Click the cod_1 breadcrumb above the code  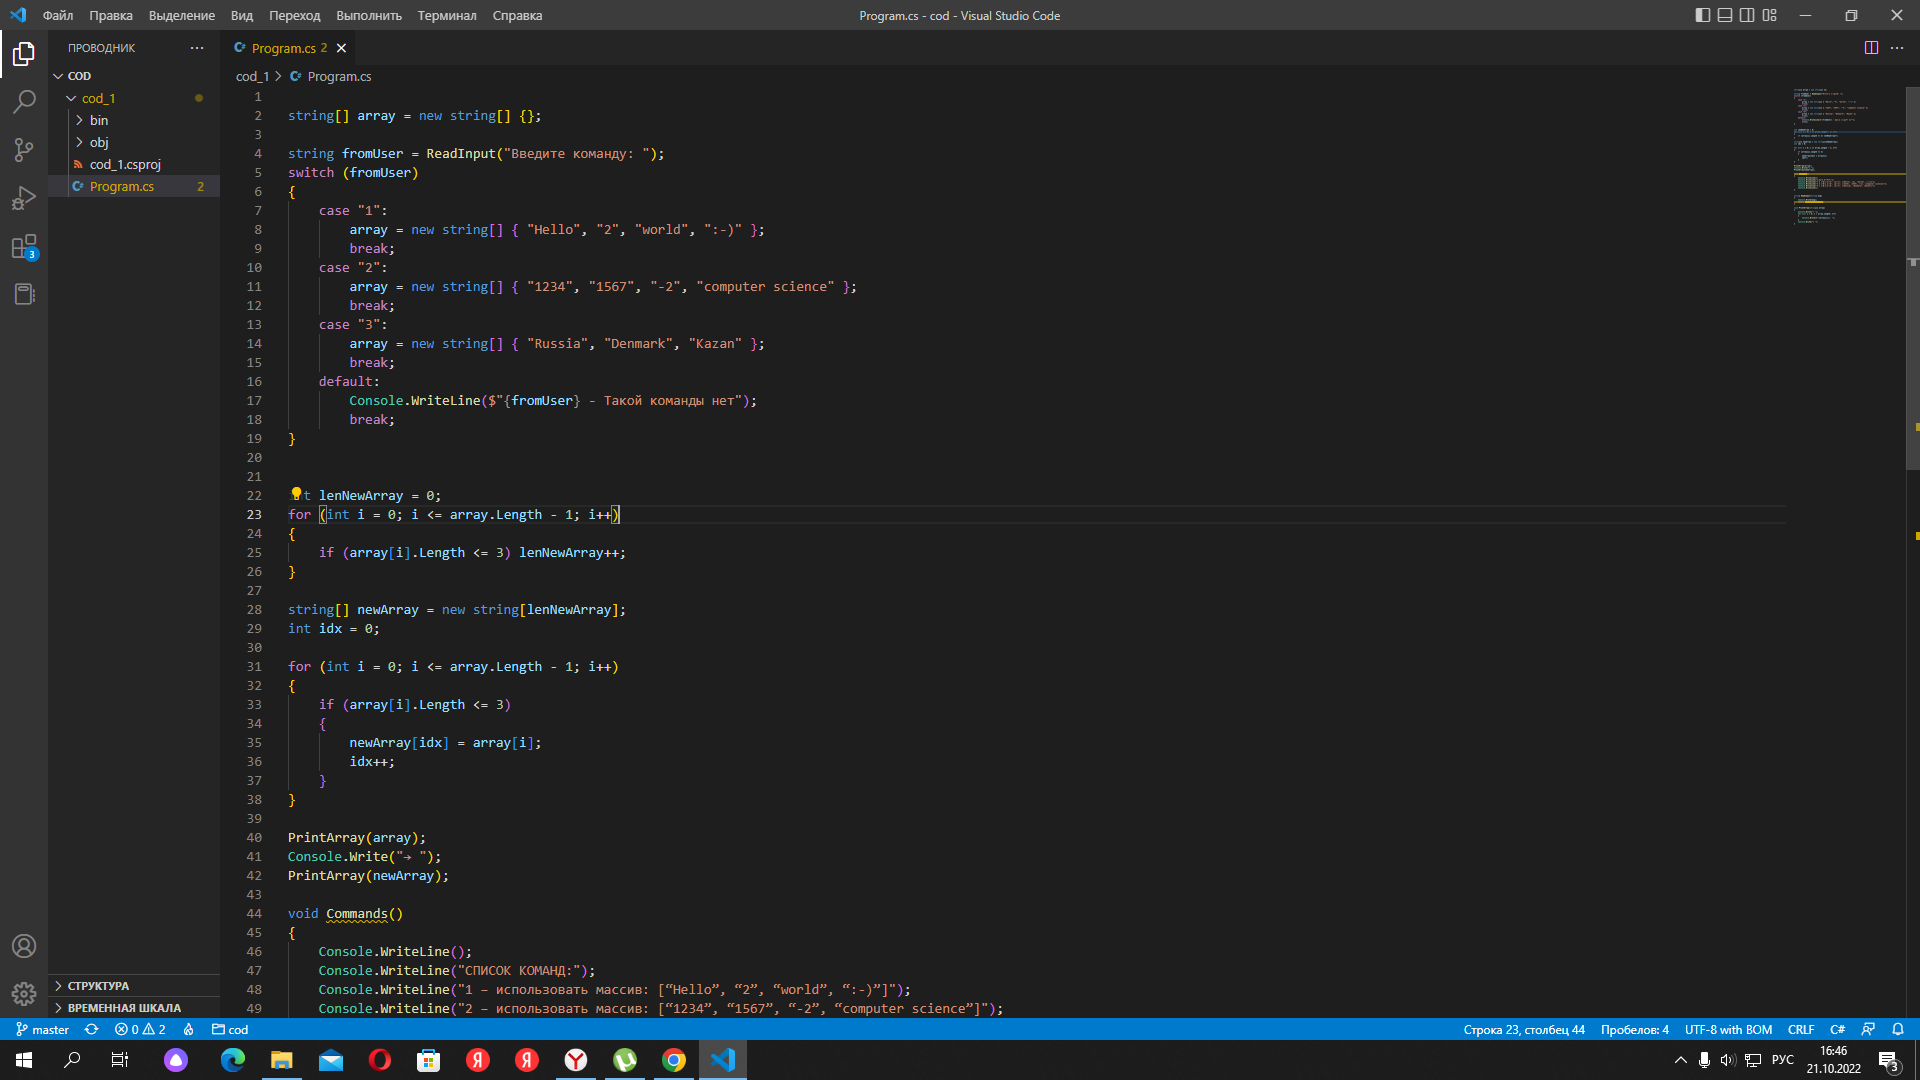pos(252,76)
